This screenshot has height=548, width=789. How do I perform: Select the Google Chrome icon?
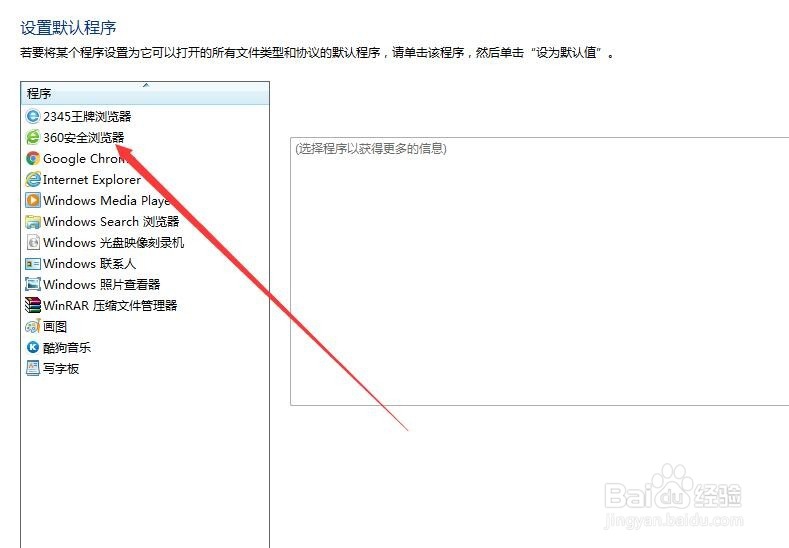[x=33, y=159]
